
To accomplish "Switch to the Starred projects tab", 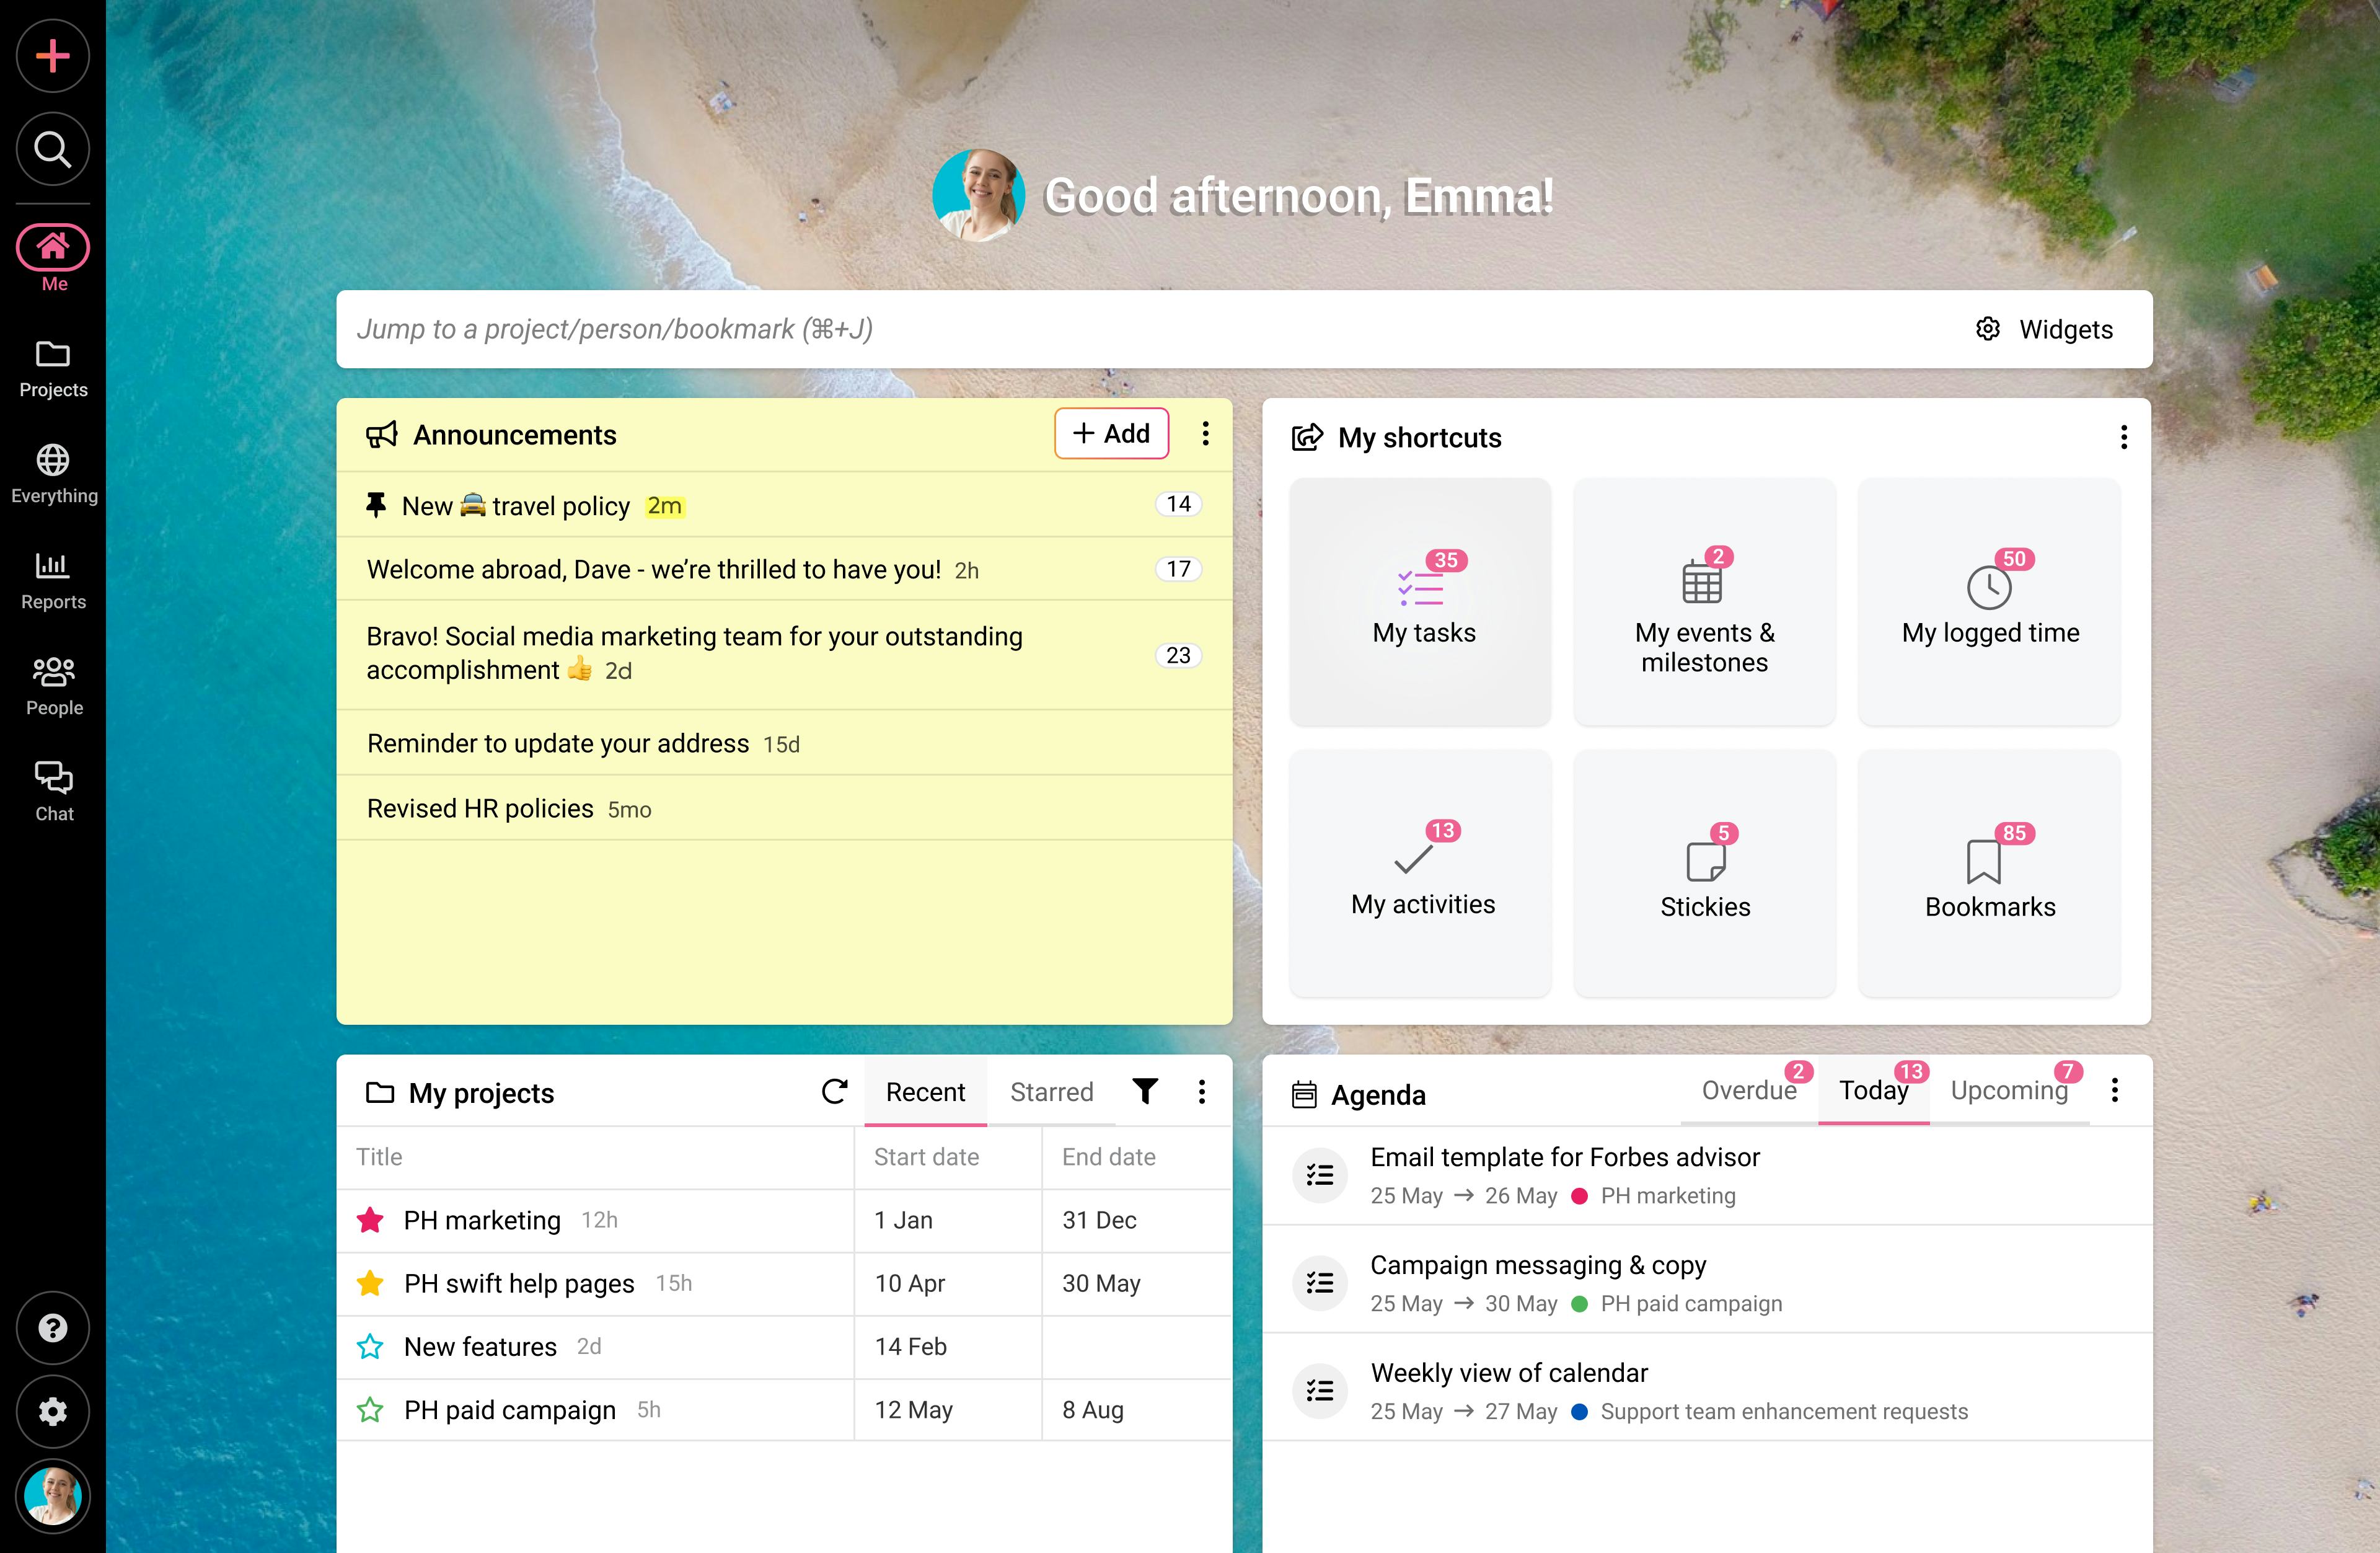I will (1051, 1092).
